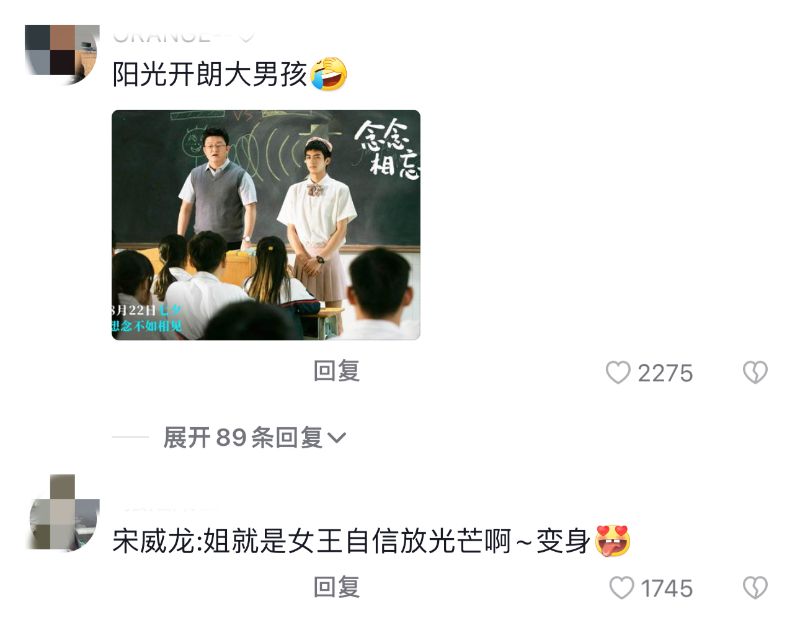Click the heart-eyes emoji after 变身
Viewport: 800px width, 625px height.
(613, 541)
